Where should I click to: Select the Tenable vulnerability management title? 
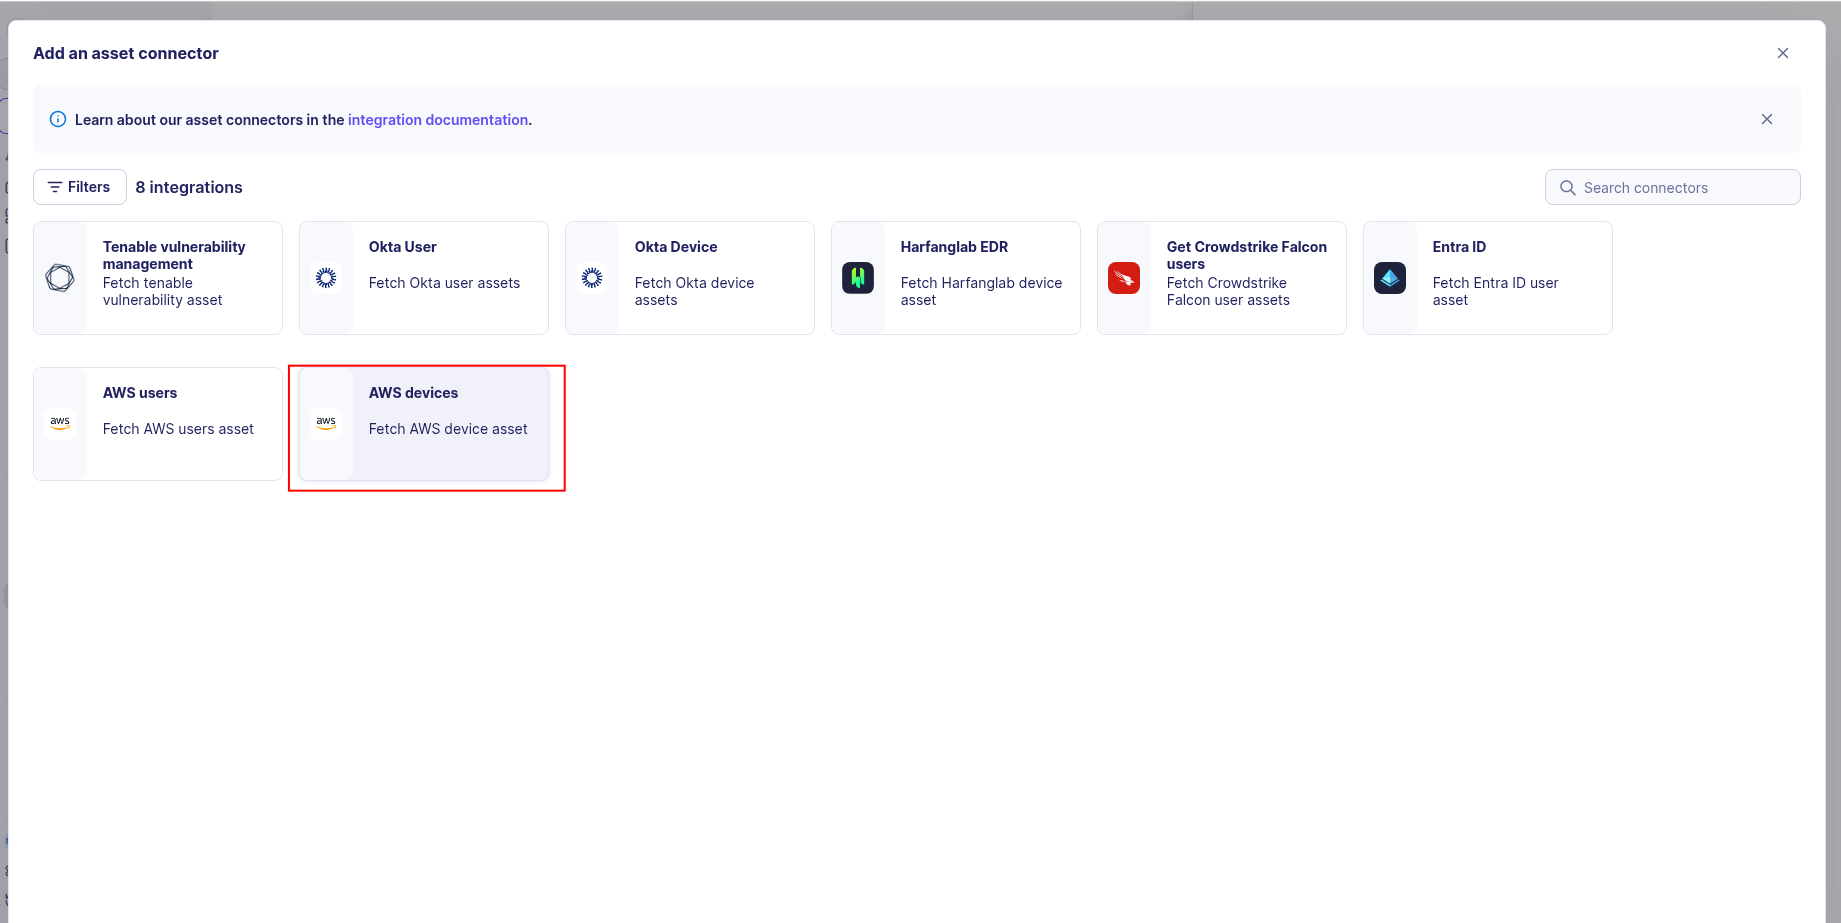(174, 255)
